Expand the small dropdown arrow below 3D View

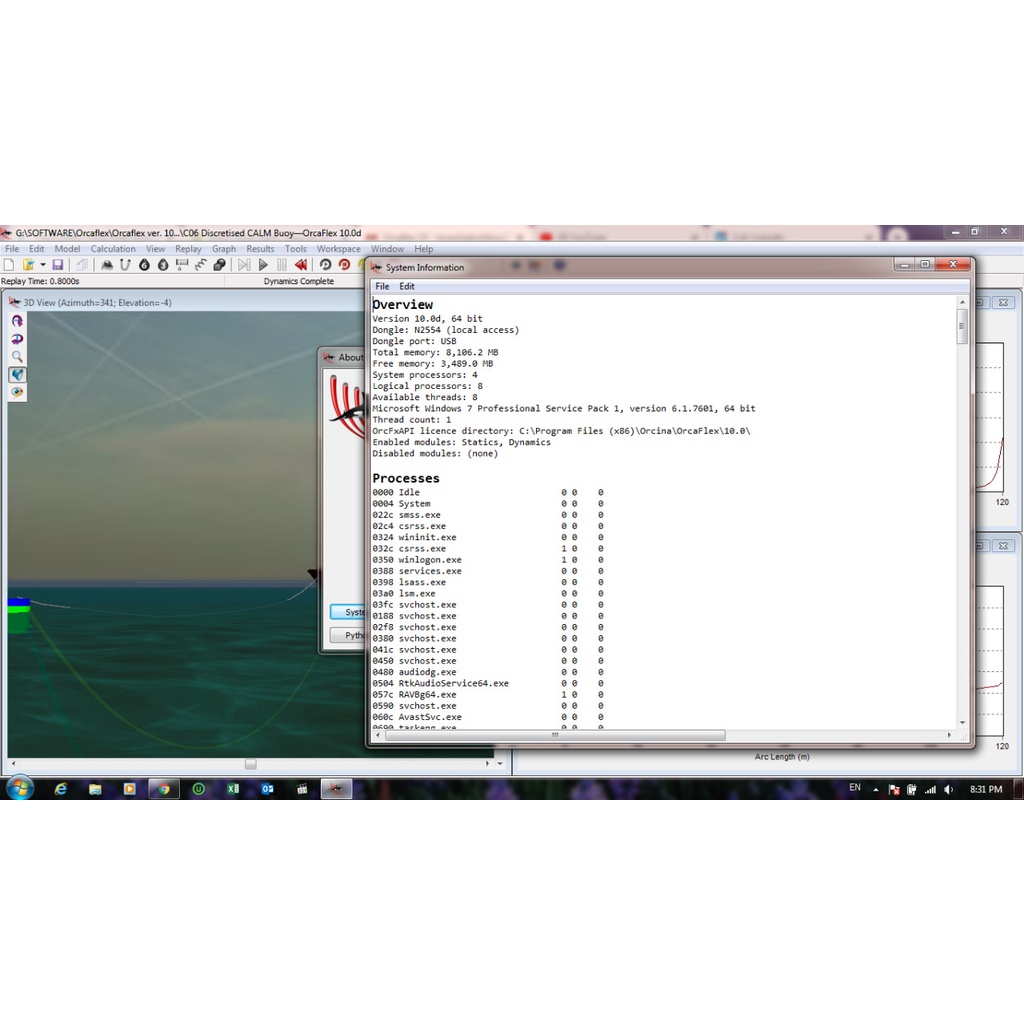500,763
